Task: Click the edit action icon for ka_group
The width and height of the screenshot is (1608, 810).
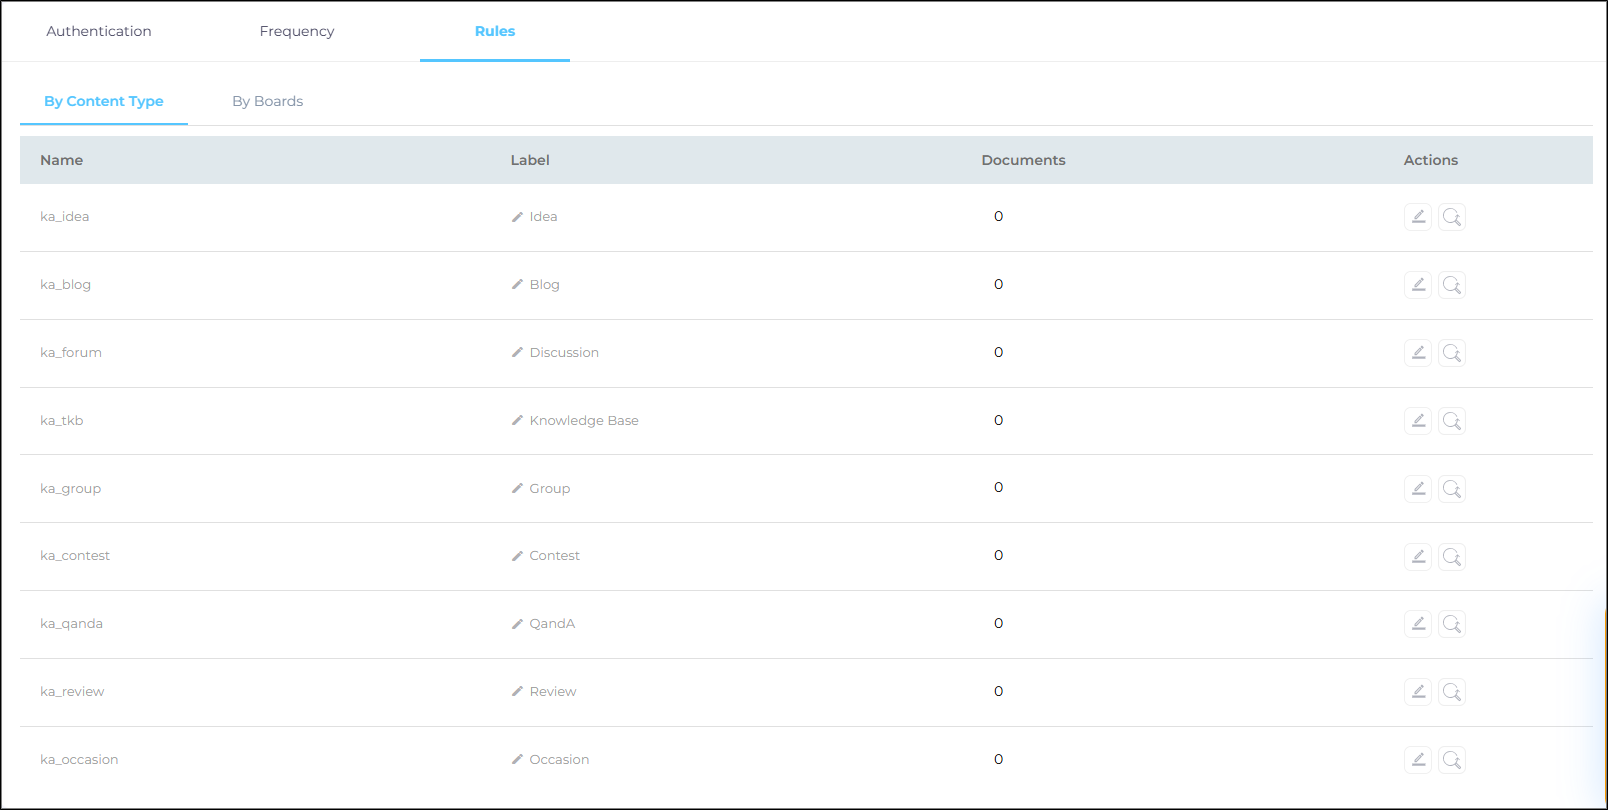Action: pos(1418,489)
